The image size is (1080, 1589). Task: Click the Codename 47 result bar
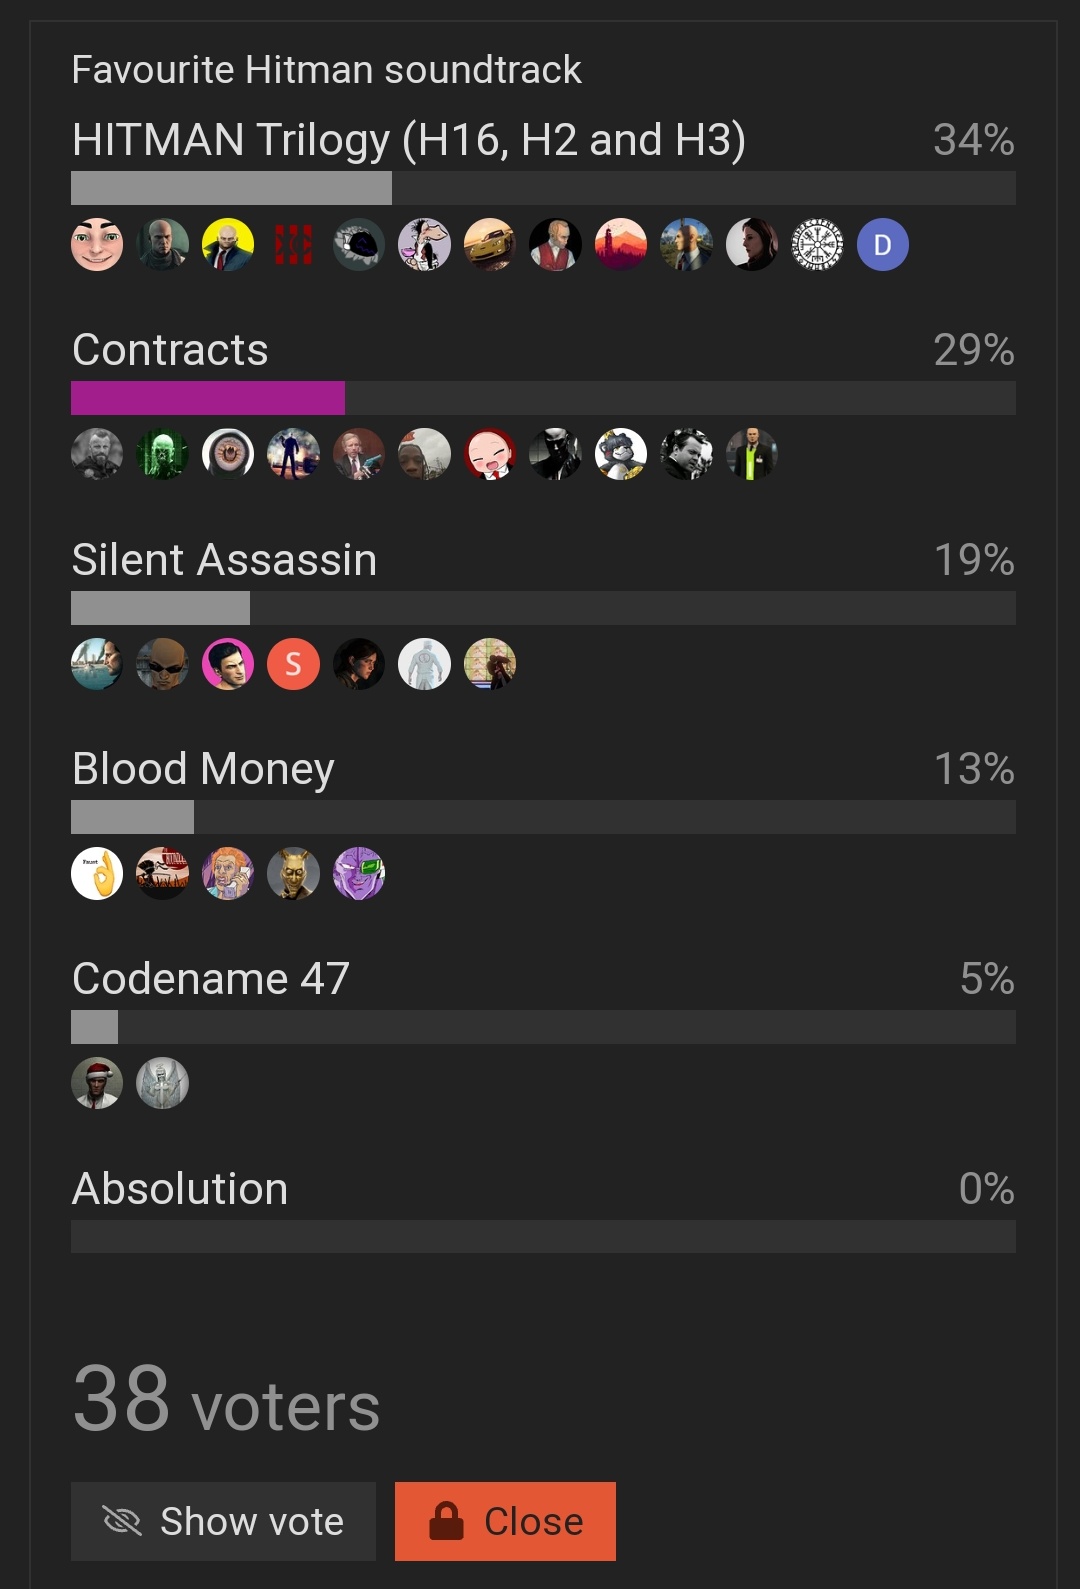[94, 1027]
